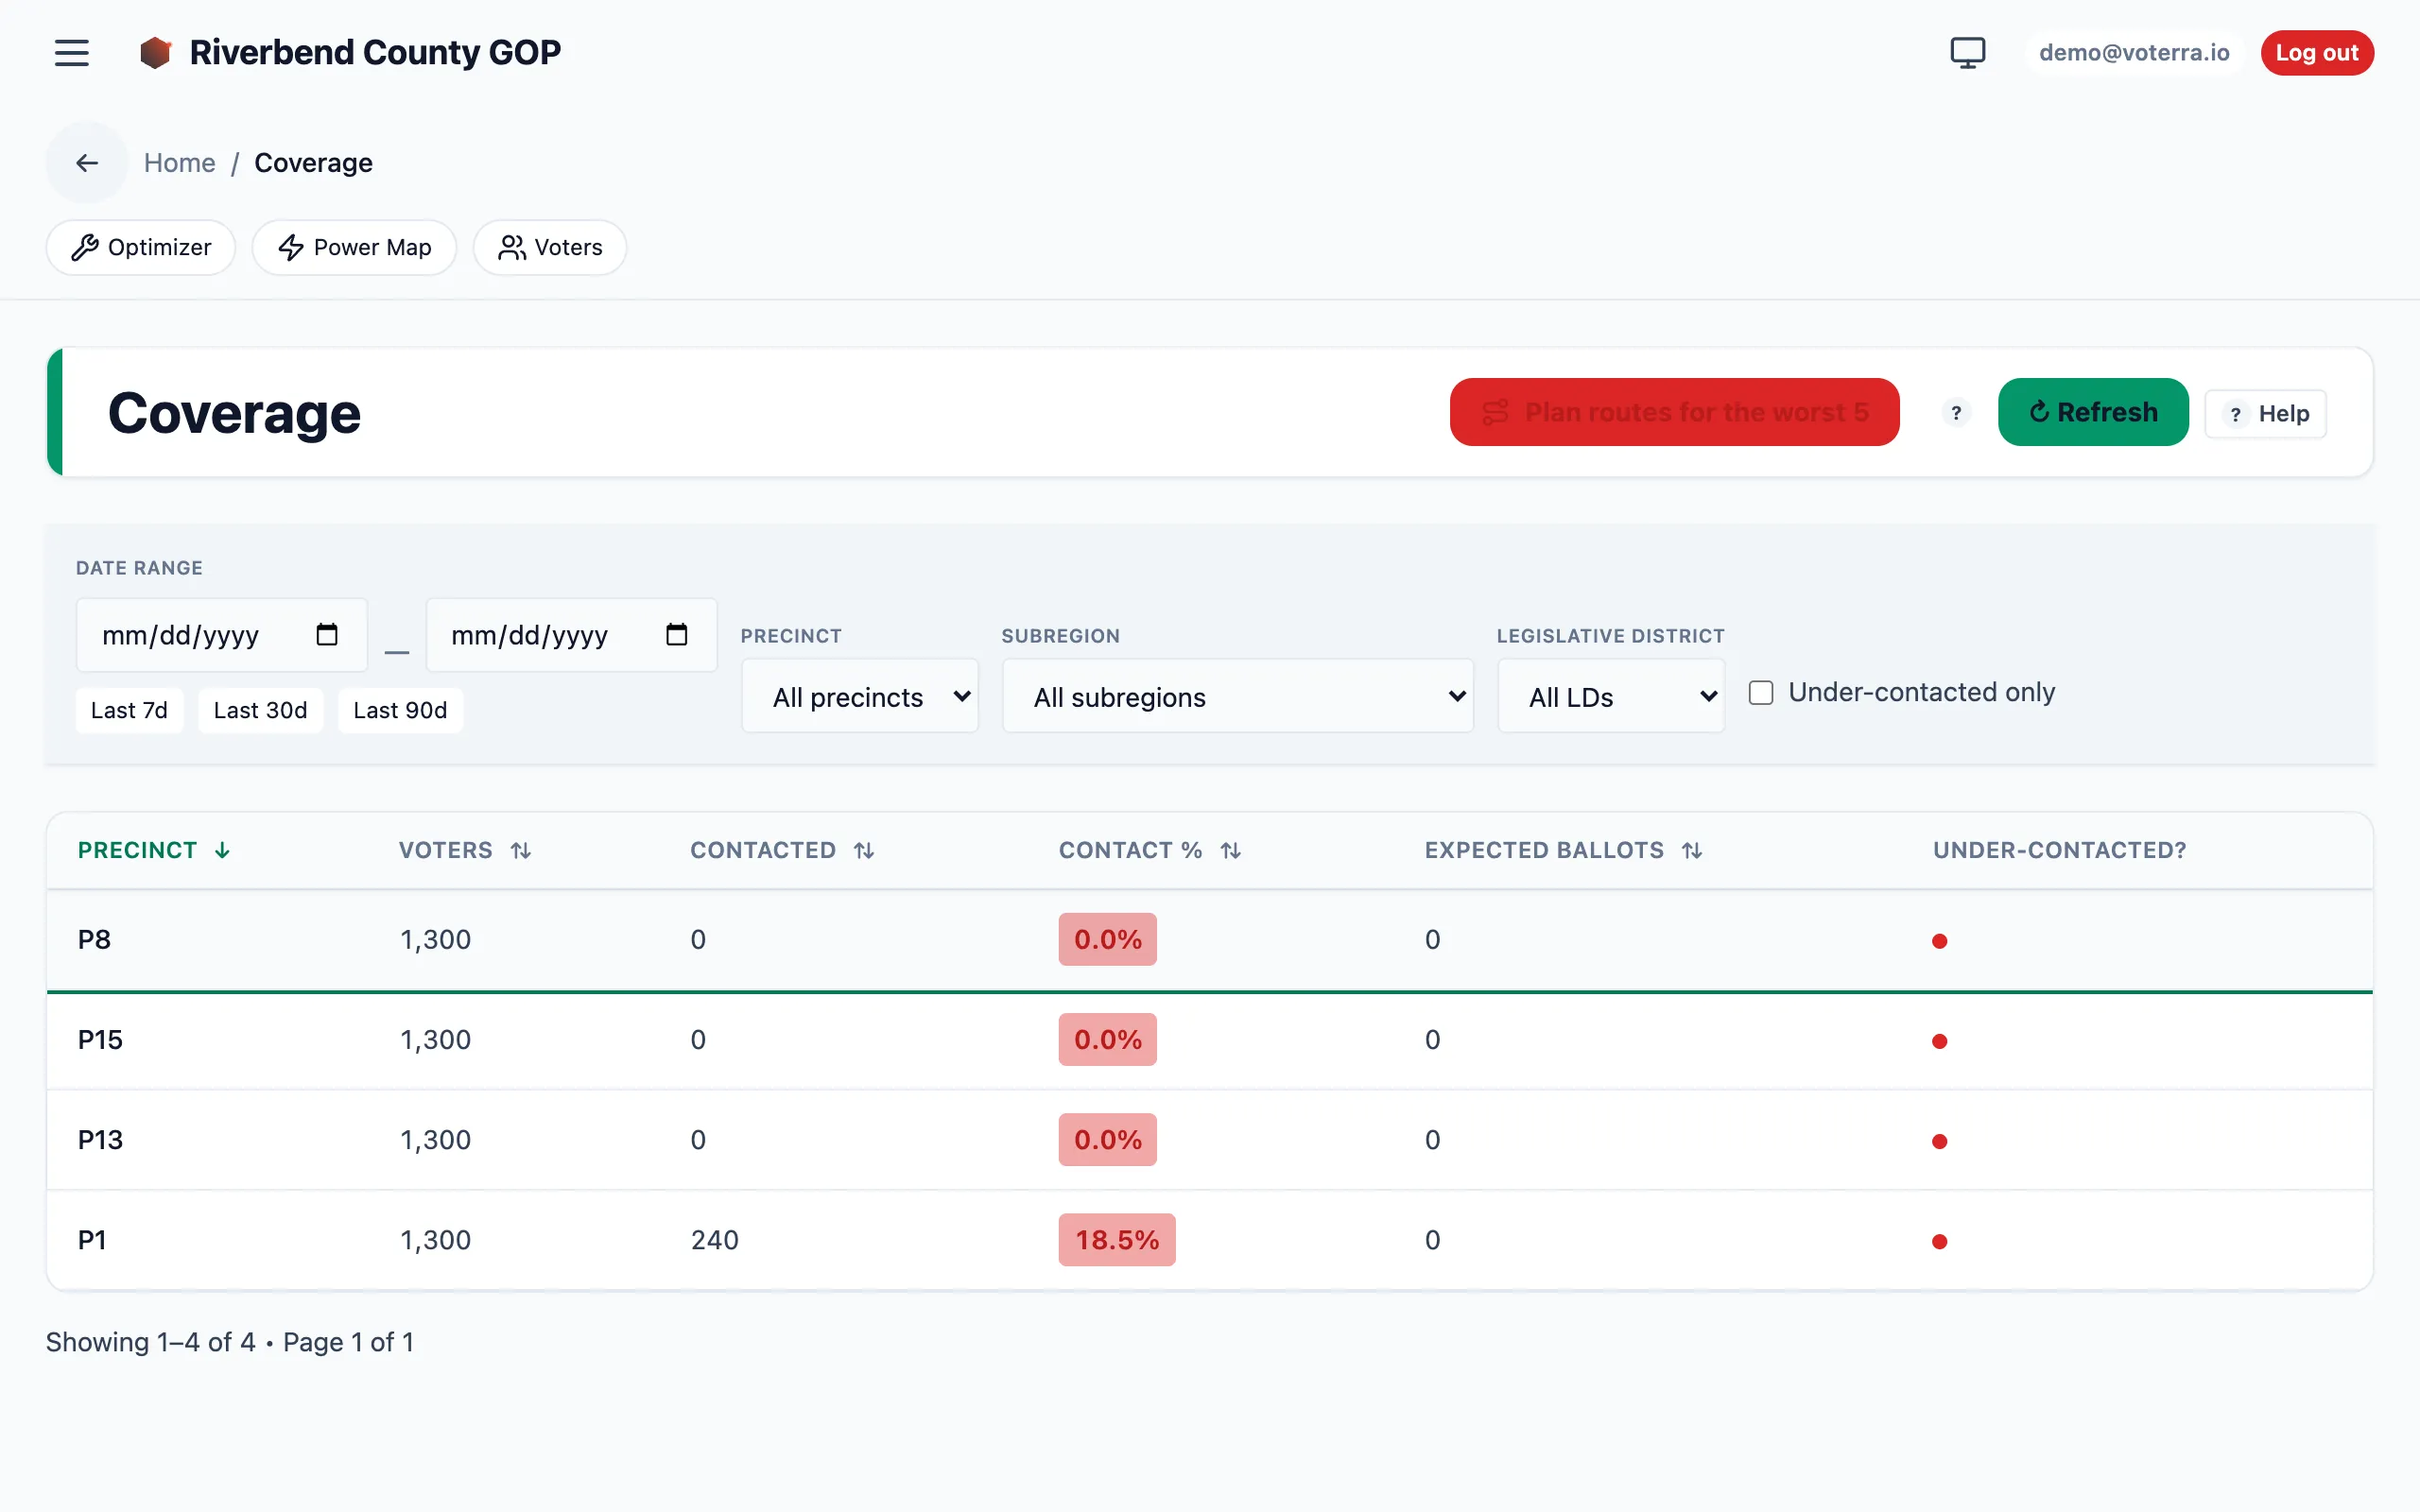Image resolution: width=2420 pixels, height=1512 pixels.
Task: Click the question mark beside Plan routes
Action: [x=1956, y=413]
